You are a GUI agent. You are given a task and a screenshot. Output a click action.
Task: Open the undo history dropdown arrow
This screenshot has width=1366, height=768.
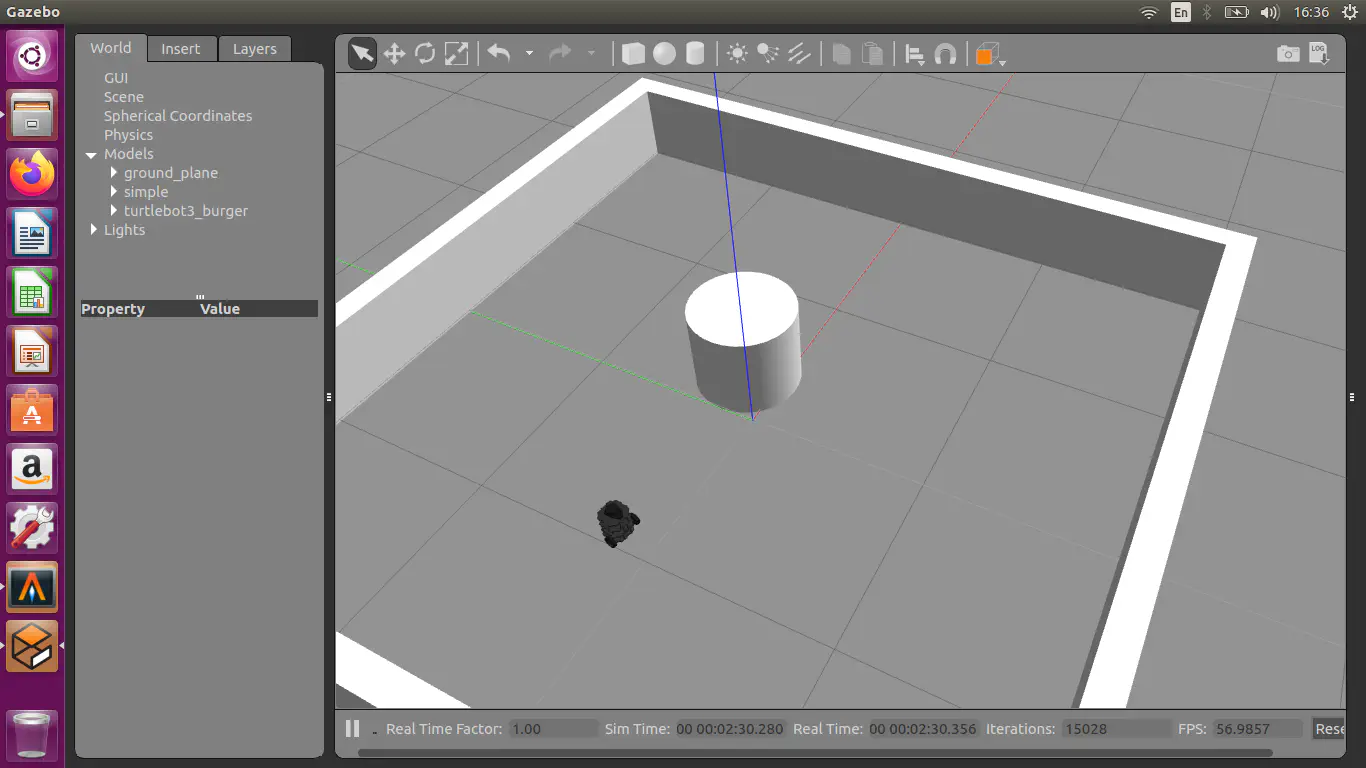529,54
